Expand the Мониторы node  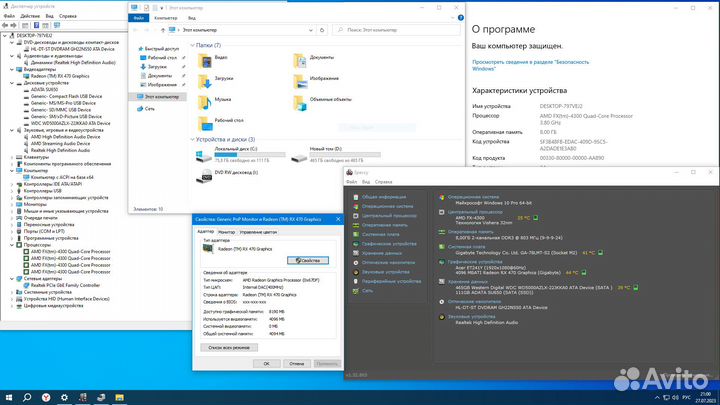pos(12,204)
